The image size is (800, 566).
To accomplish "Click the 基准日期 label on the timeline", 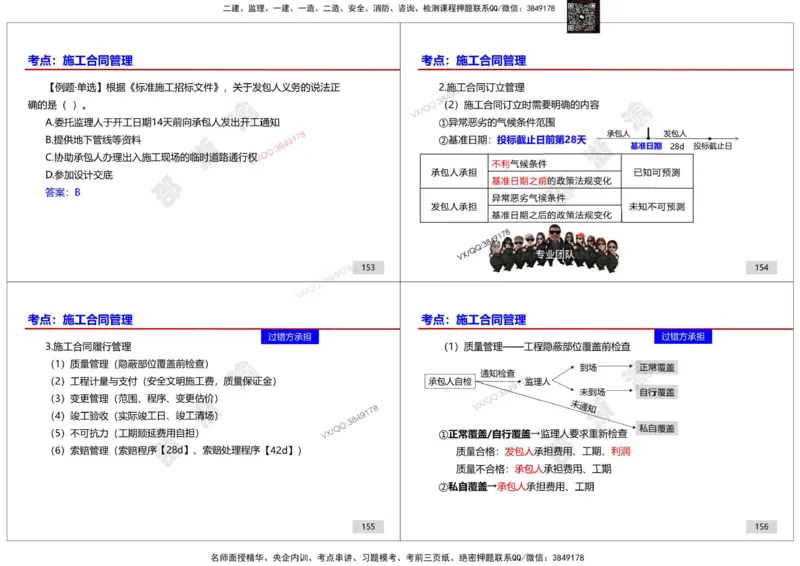I will tap(646, 146).
